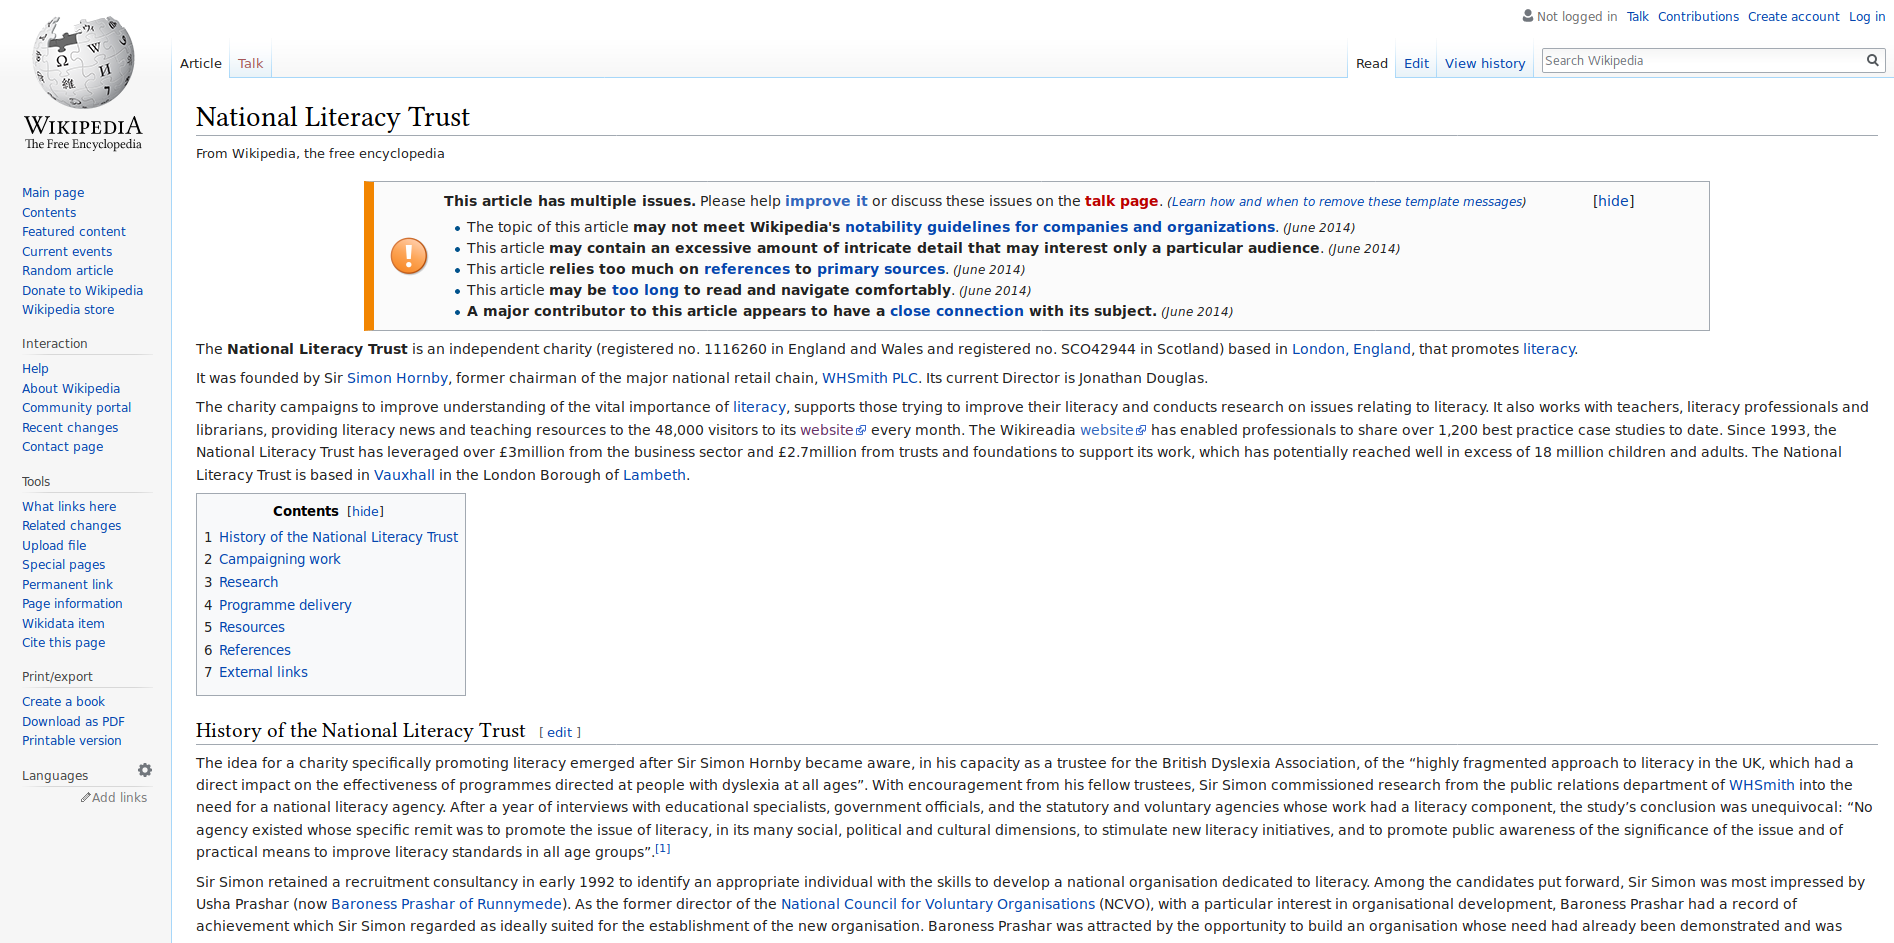Screen dimensions: 1894x943
Task: Open the View history tab
Action: click(1485, 63)
